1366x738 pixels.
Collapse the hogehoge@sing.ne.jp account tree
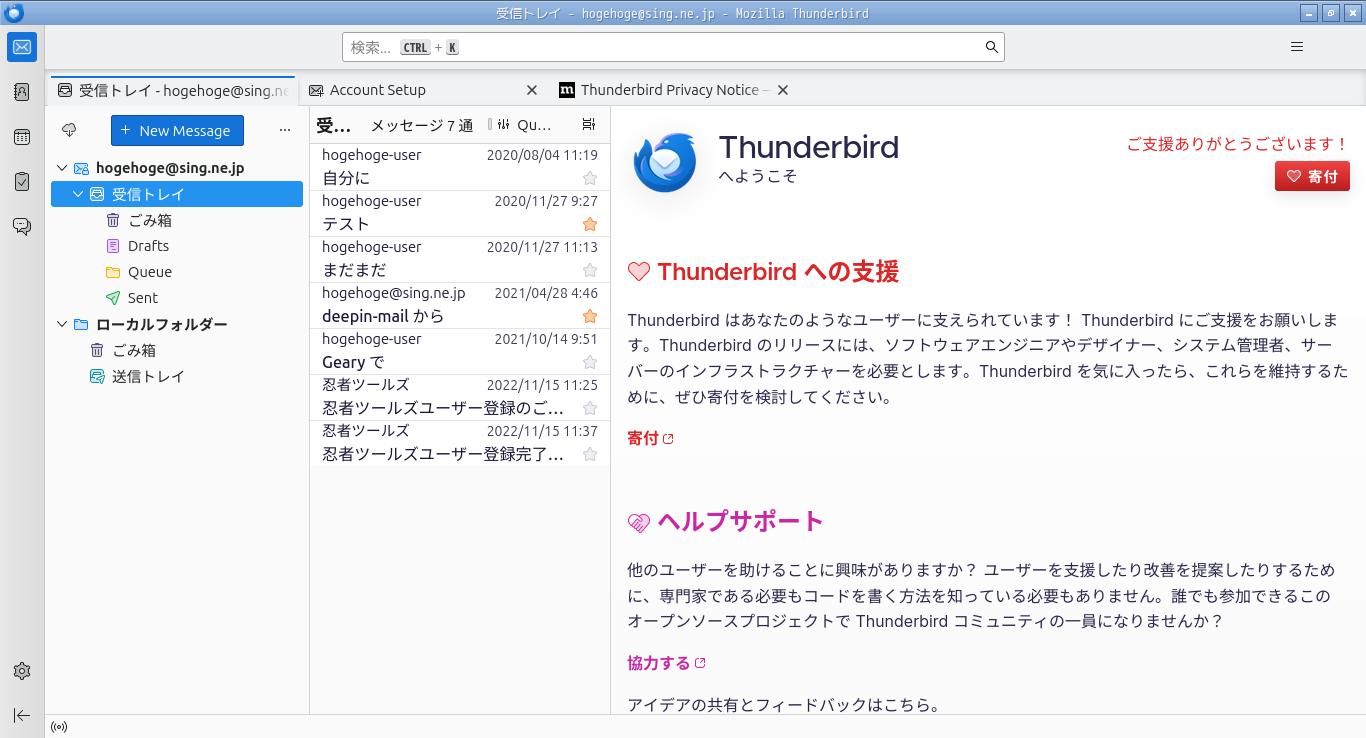pos(62,168)
